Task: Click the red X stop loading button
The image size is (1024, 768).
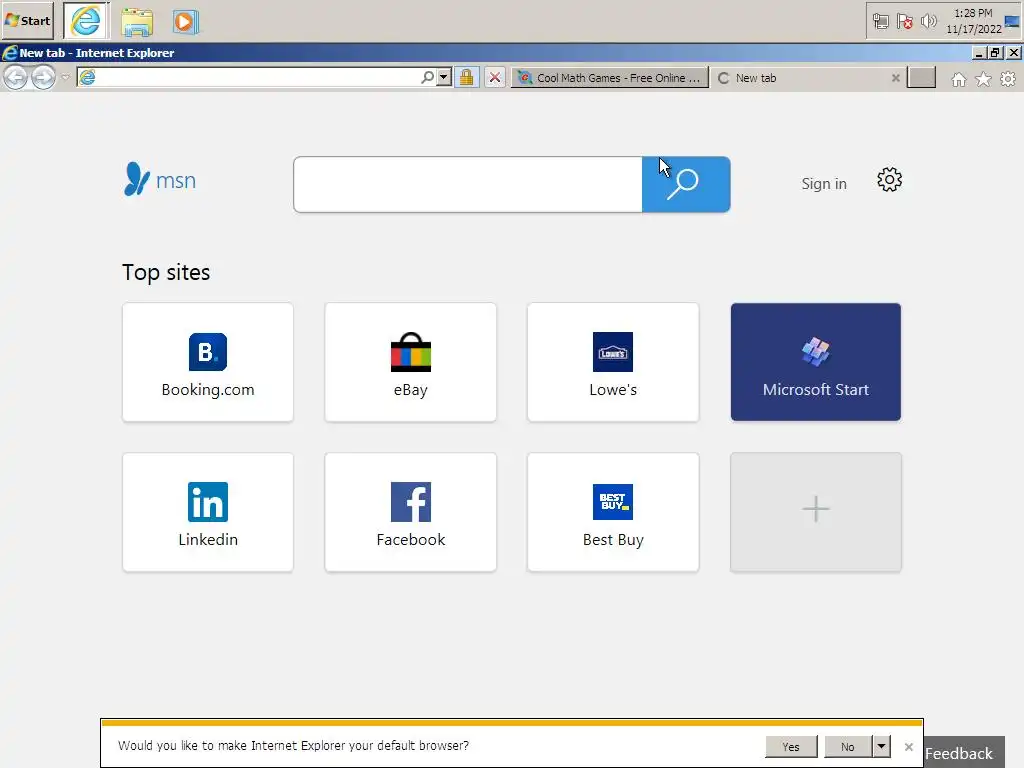Action: click(495, 78)
